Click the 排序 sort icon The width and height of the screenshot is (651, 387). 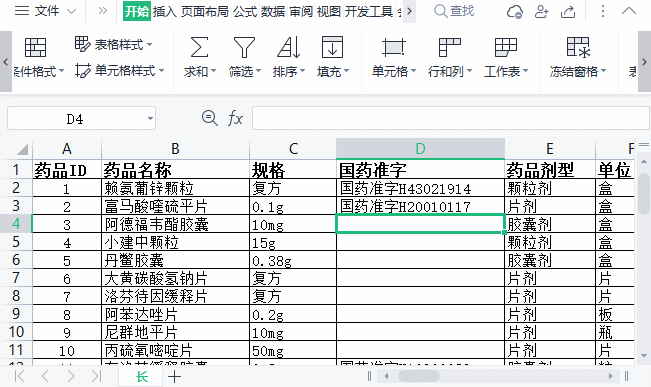[x=289, y=47]
